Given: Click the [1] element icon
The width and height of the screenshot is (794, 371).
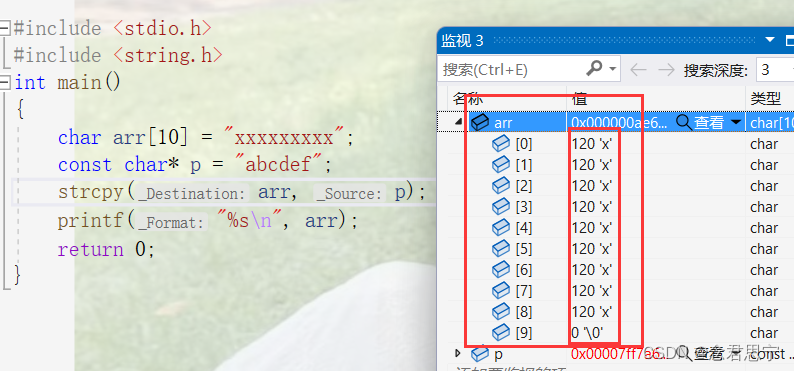Looking at the screenshot, I should tap(501, 165).
